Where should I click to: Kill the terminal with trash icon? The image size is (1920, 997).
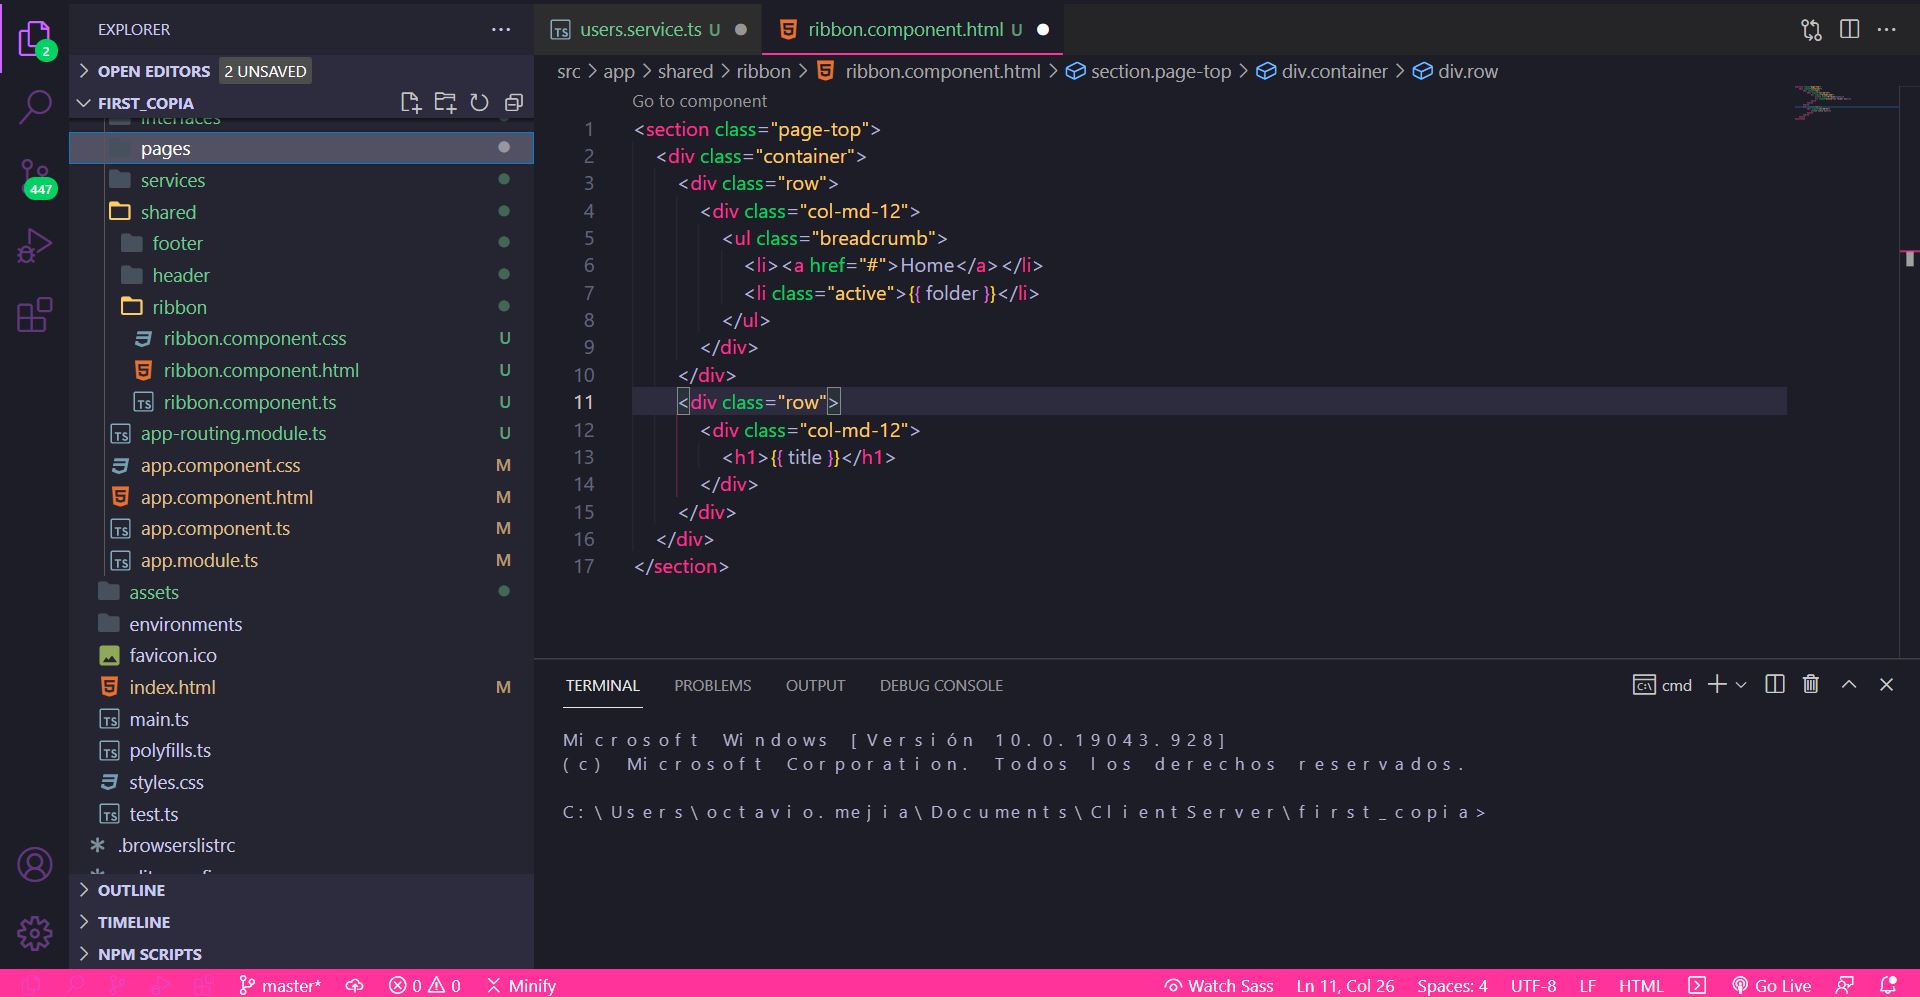tap(1810, 685)
